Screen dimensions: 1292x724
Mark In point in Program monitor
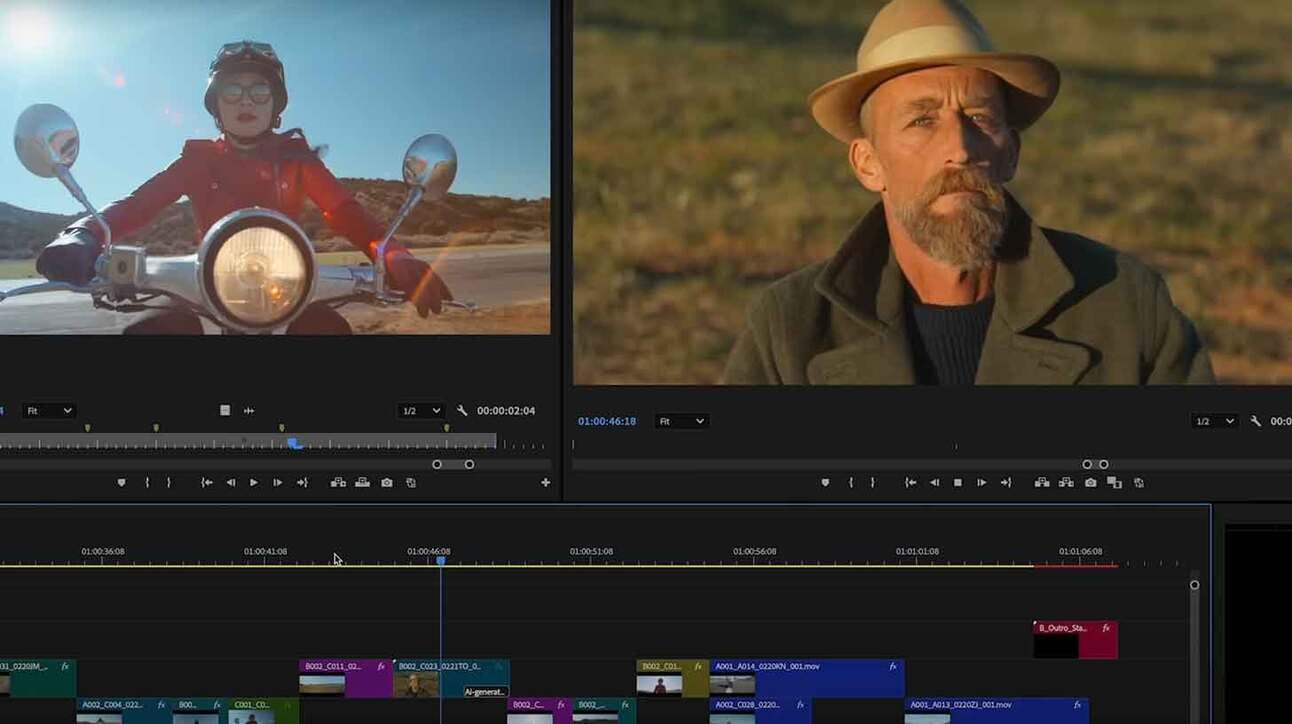[851, 482]
